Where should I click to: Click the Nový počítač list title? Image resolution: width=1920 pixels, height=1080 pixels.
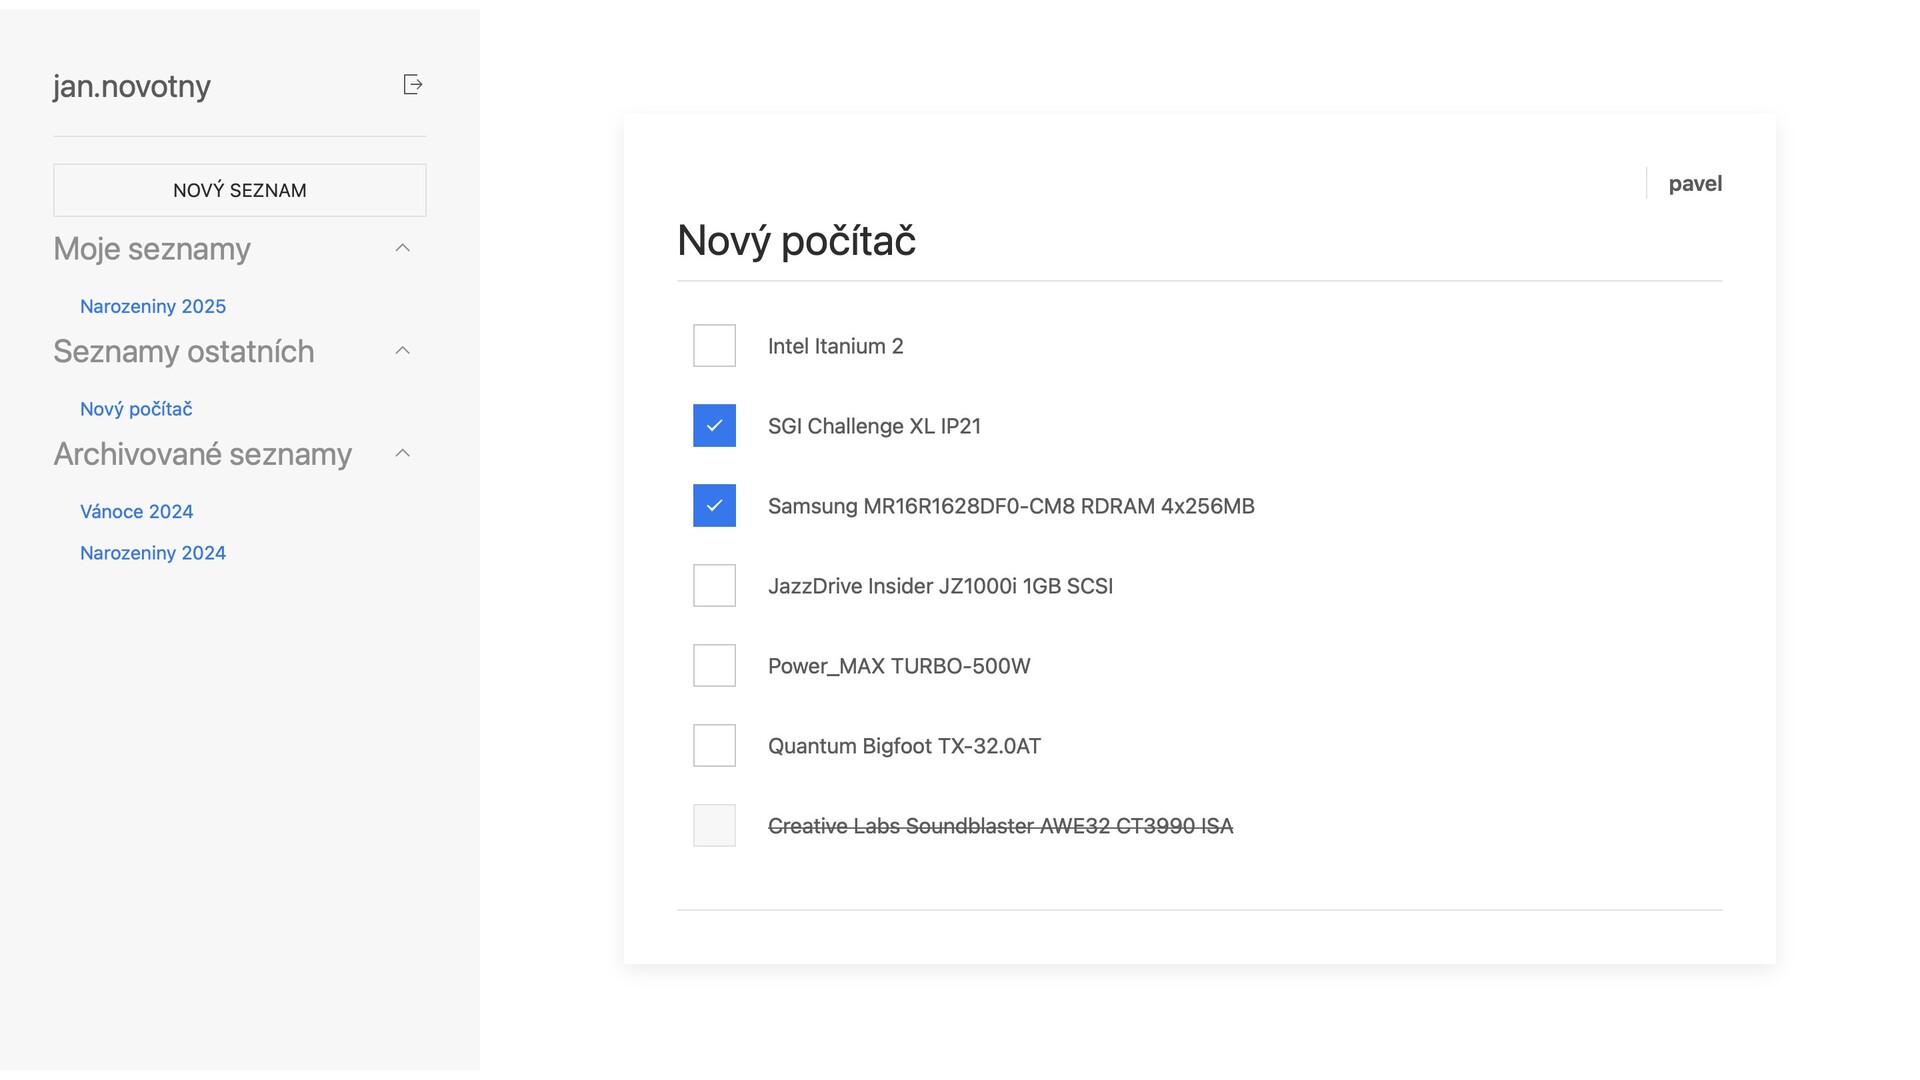[796, 240]
